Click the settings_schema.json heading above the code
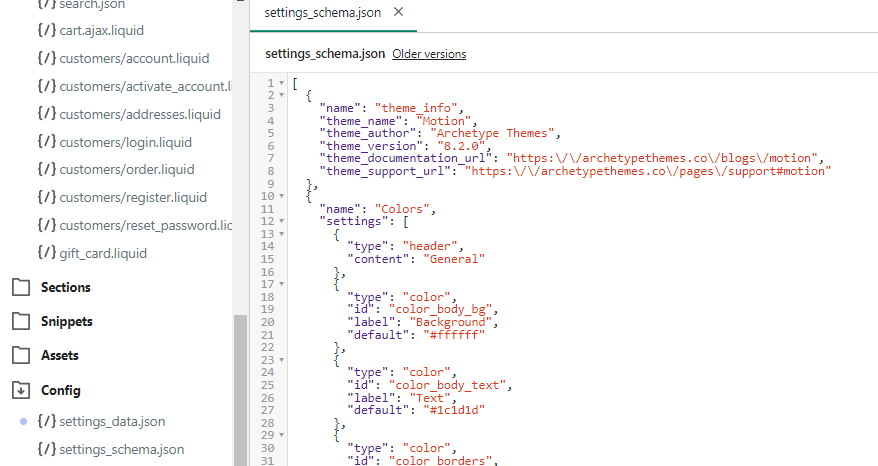 325,54
